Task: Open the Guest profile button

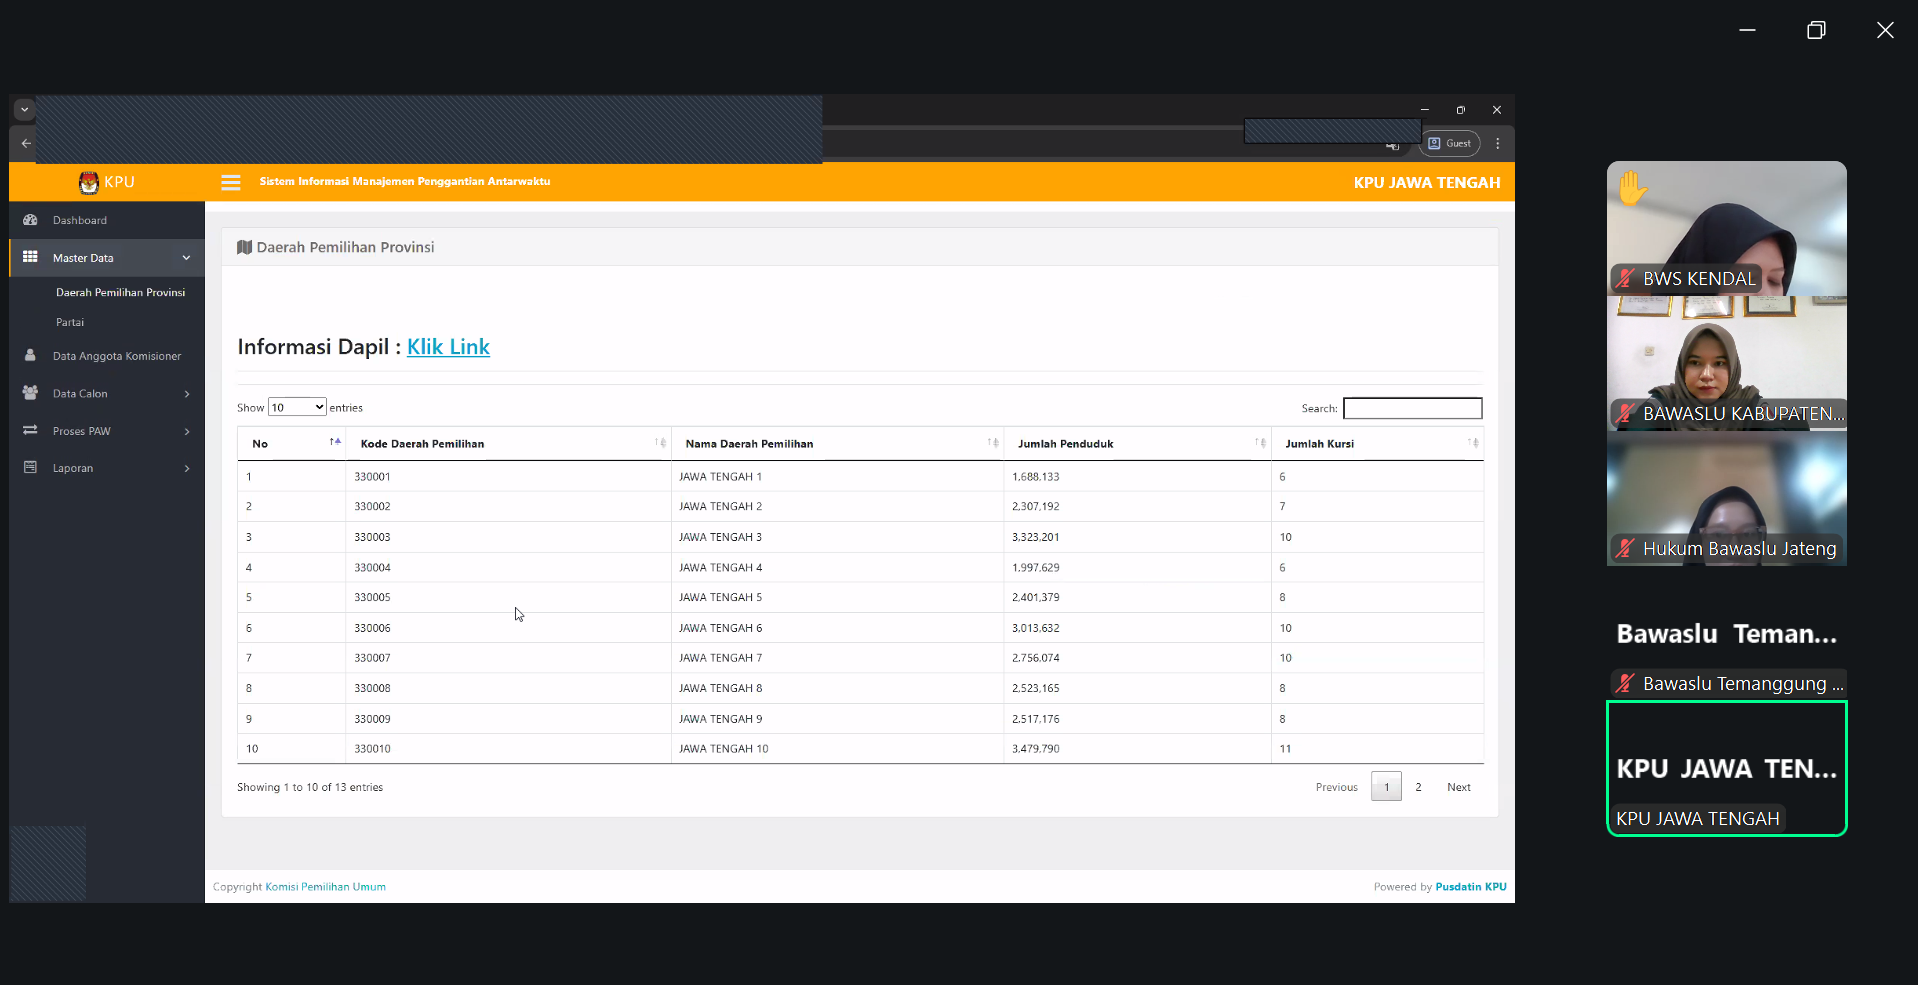Action: click(1450, 143)
